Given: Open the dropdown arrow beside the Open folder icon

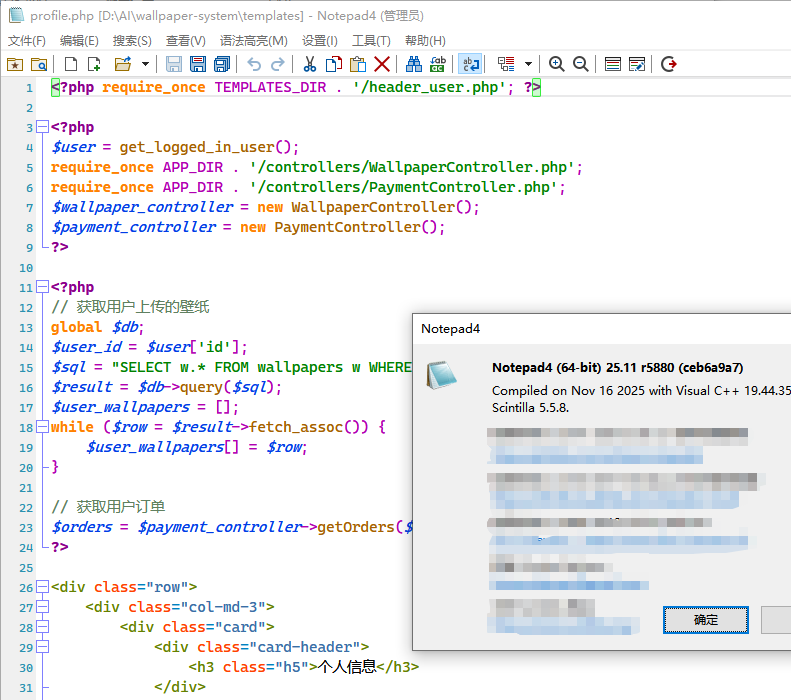Looking at the screenshot, I should coord(146,64).
